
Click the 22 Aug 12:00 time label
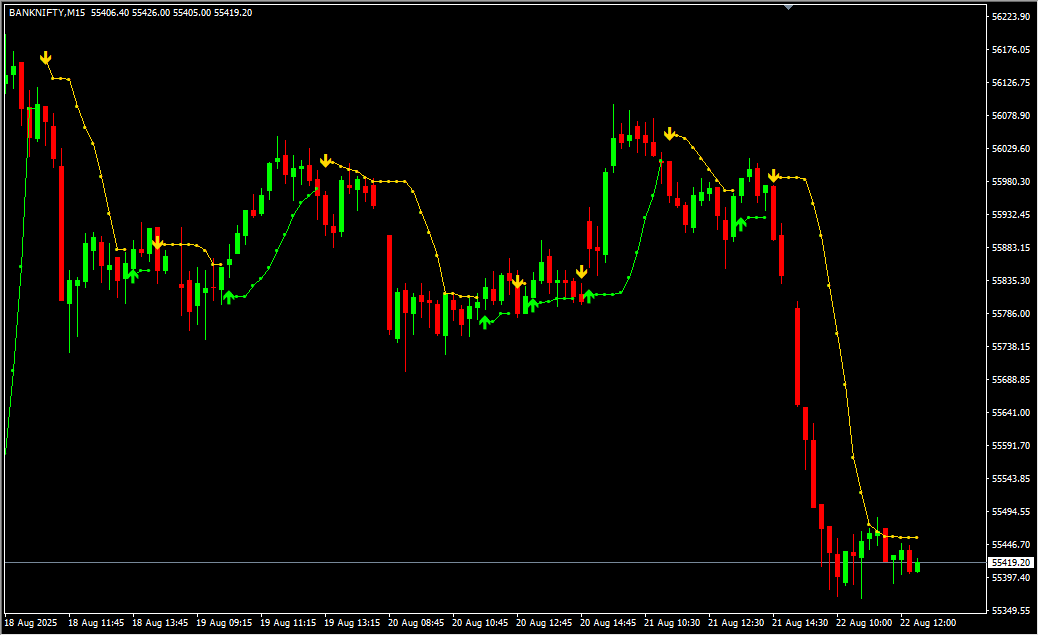pos(927,622)
